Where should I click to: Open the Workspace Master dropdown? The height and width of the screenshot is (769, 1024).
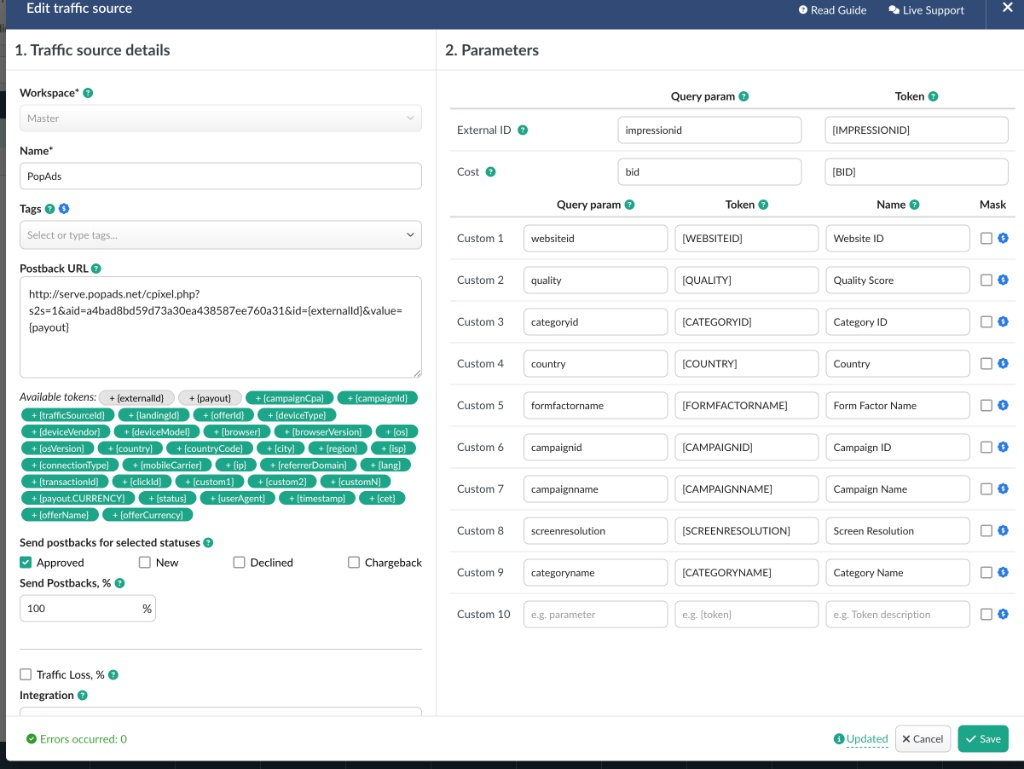[220, 118]
